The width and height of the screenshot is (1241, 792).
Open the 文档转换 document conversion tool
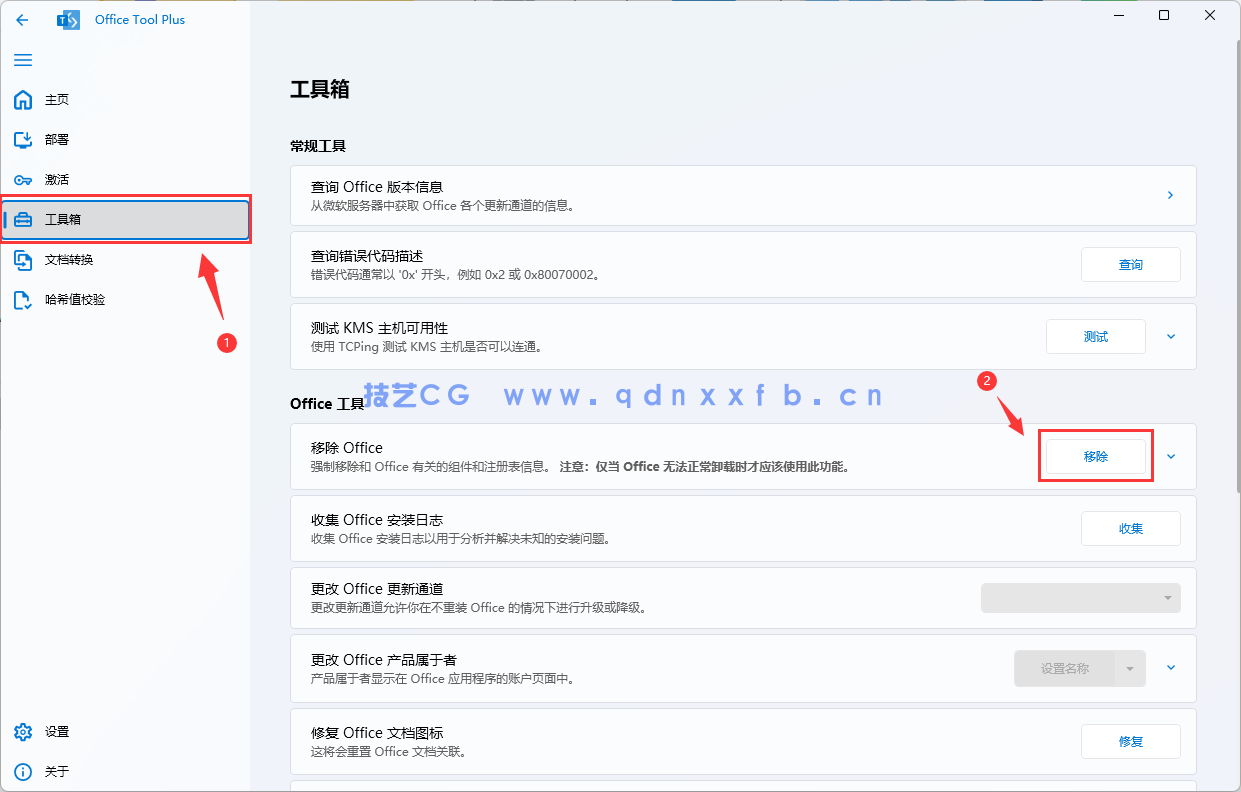[68, 259]
